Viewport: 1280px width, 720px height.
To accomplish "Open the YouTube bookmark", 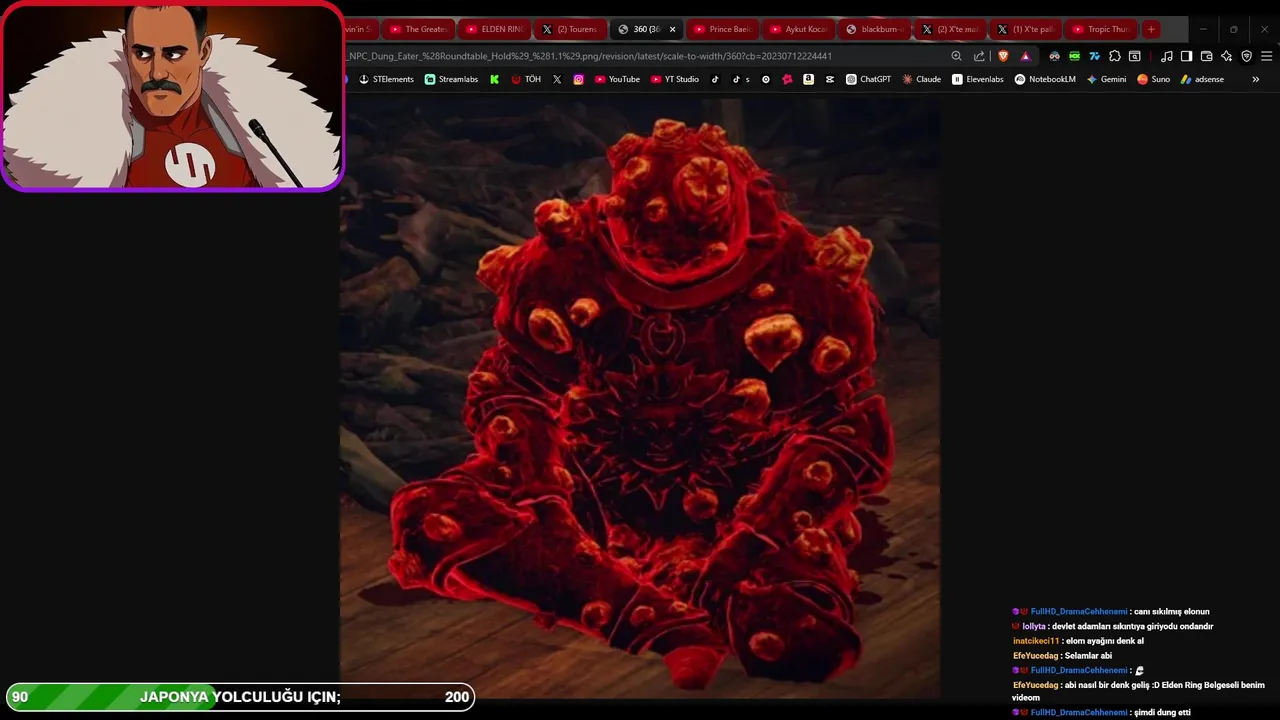I will 617,79.
